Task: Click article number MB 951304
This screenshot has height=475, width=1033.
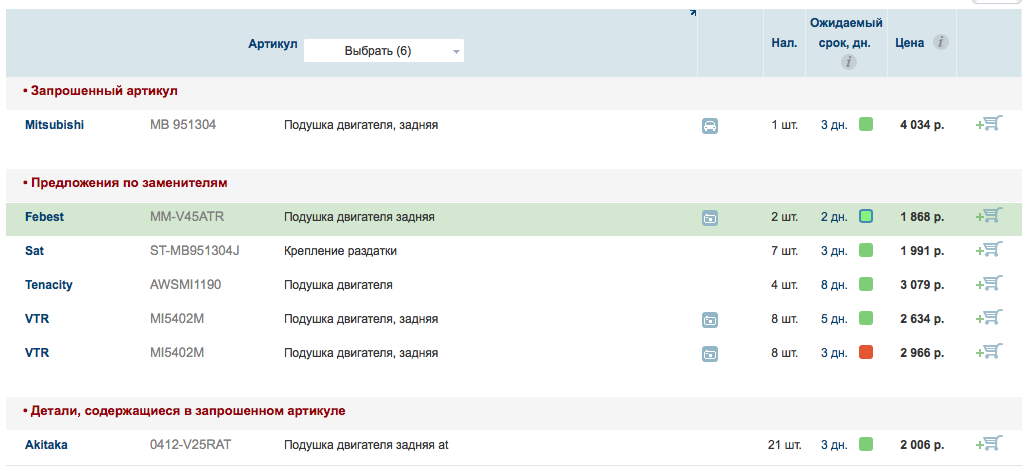Action: [x=183, y=125]
